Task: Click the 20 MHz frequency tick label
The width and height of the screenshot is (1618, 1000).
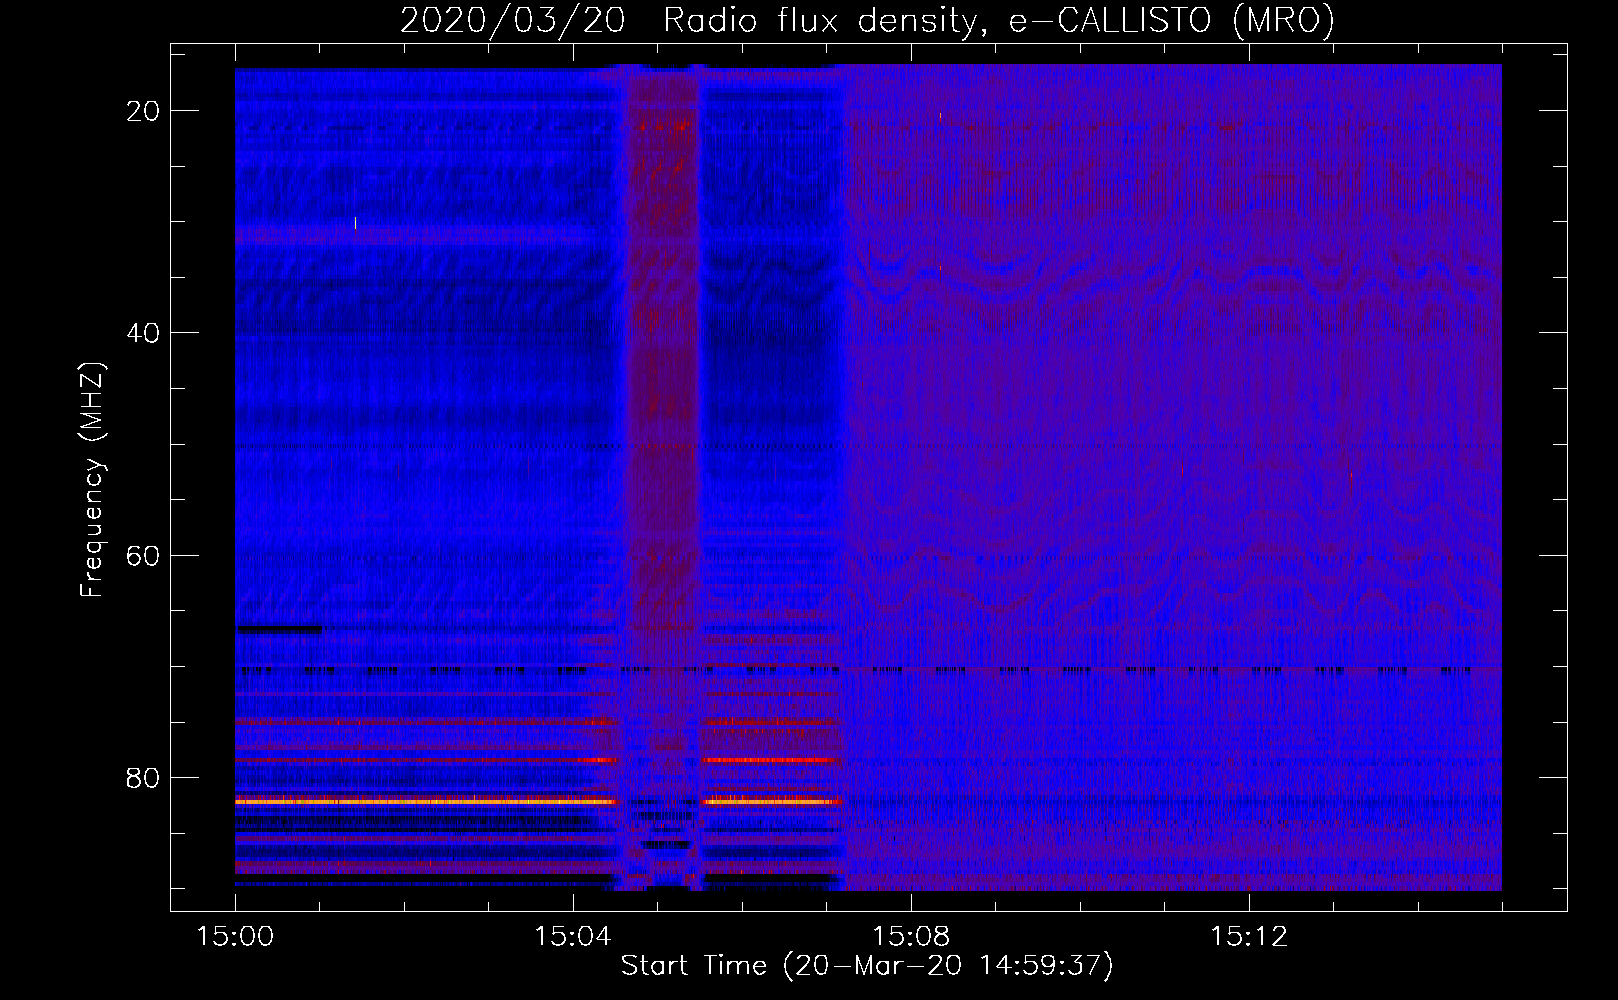Action: 144,111
